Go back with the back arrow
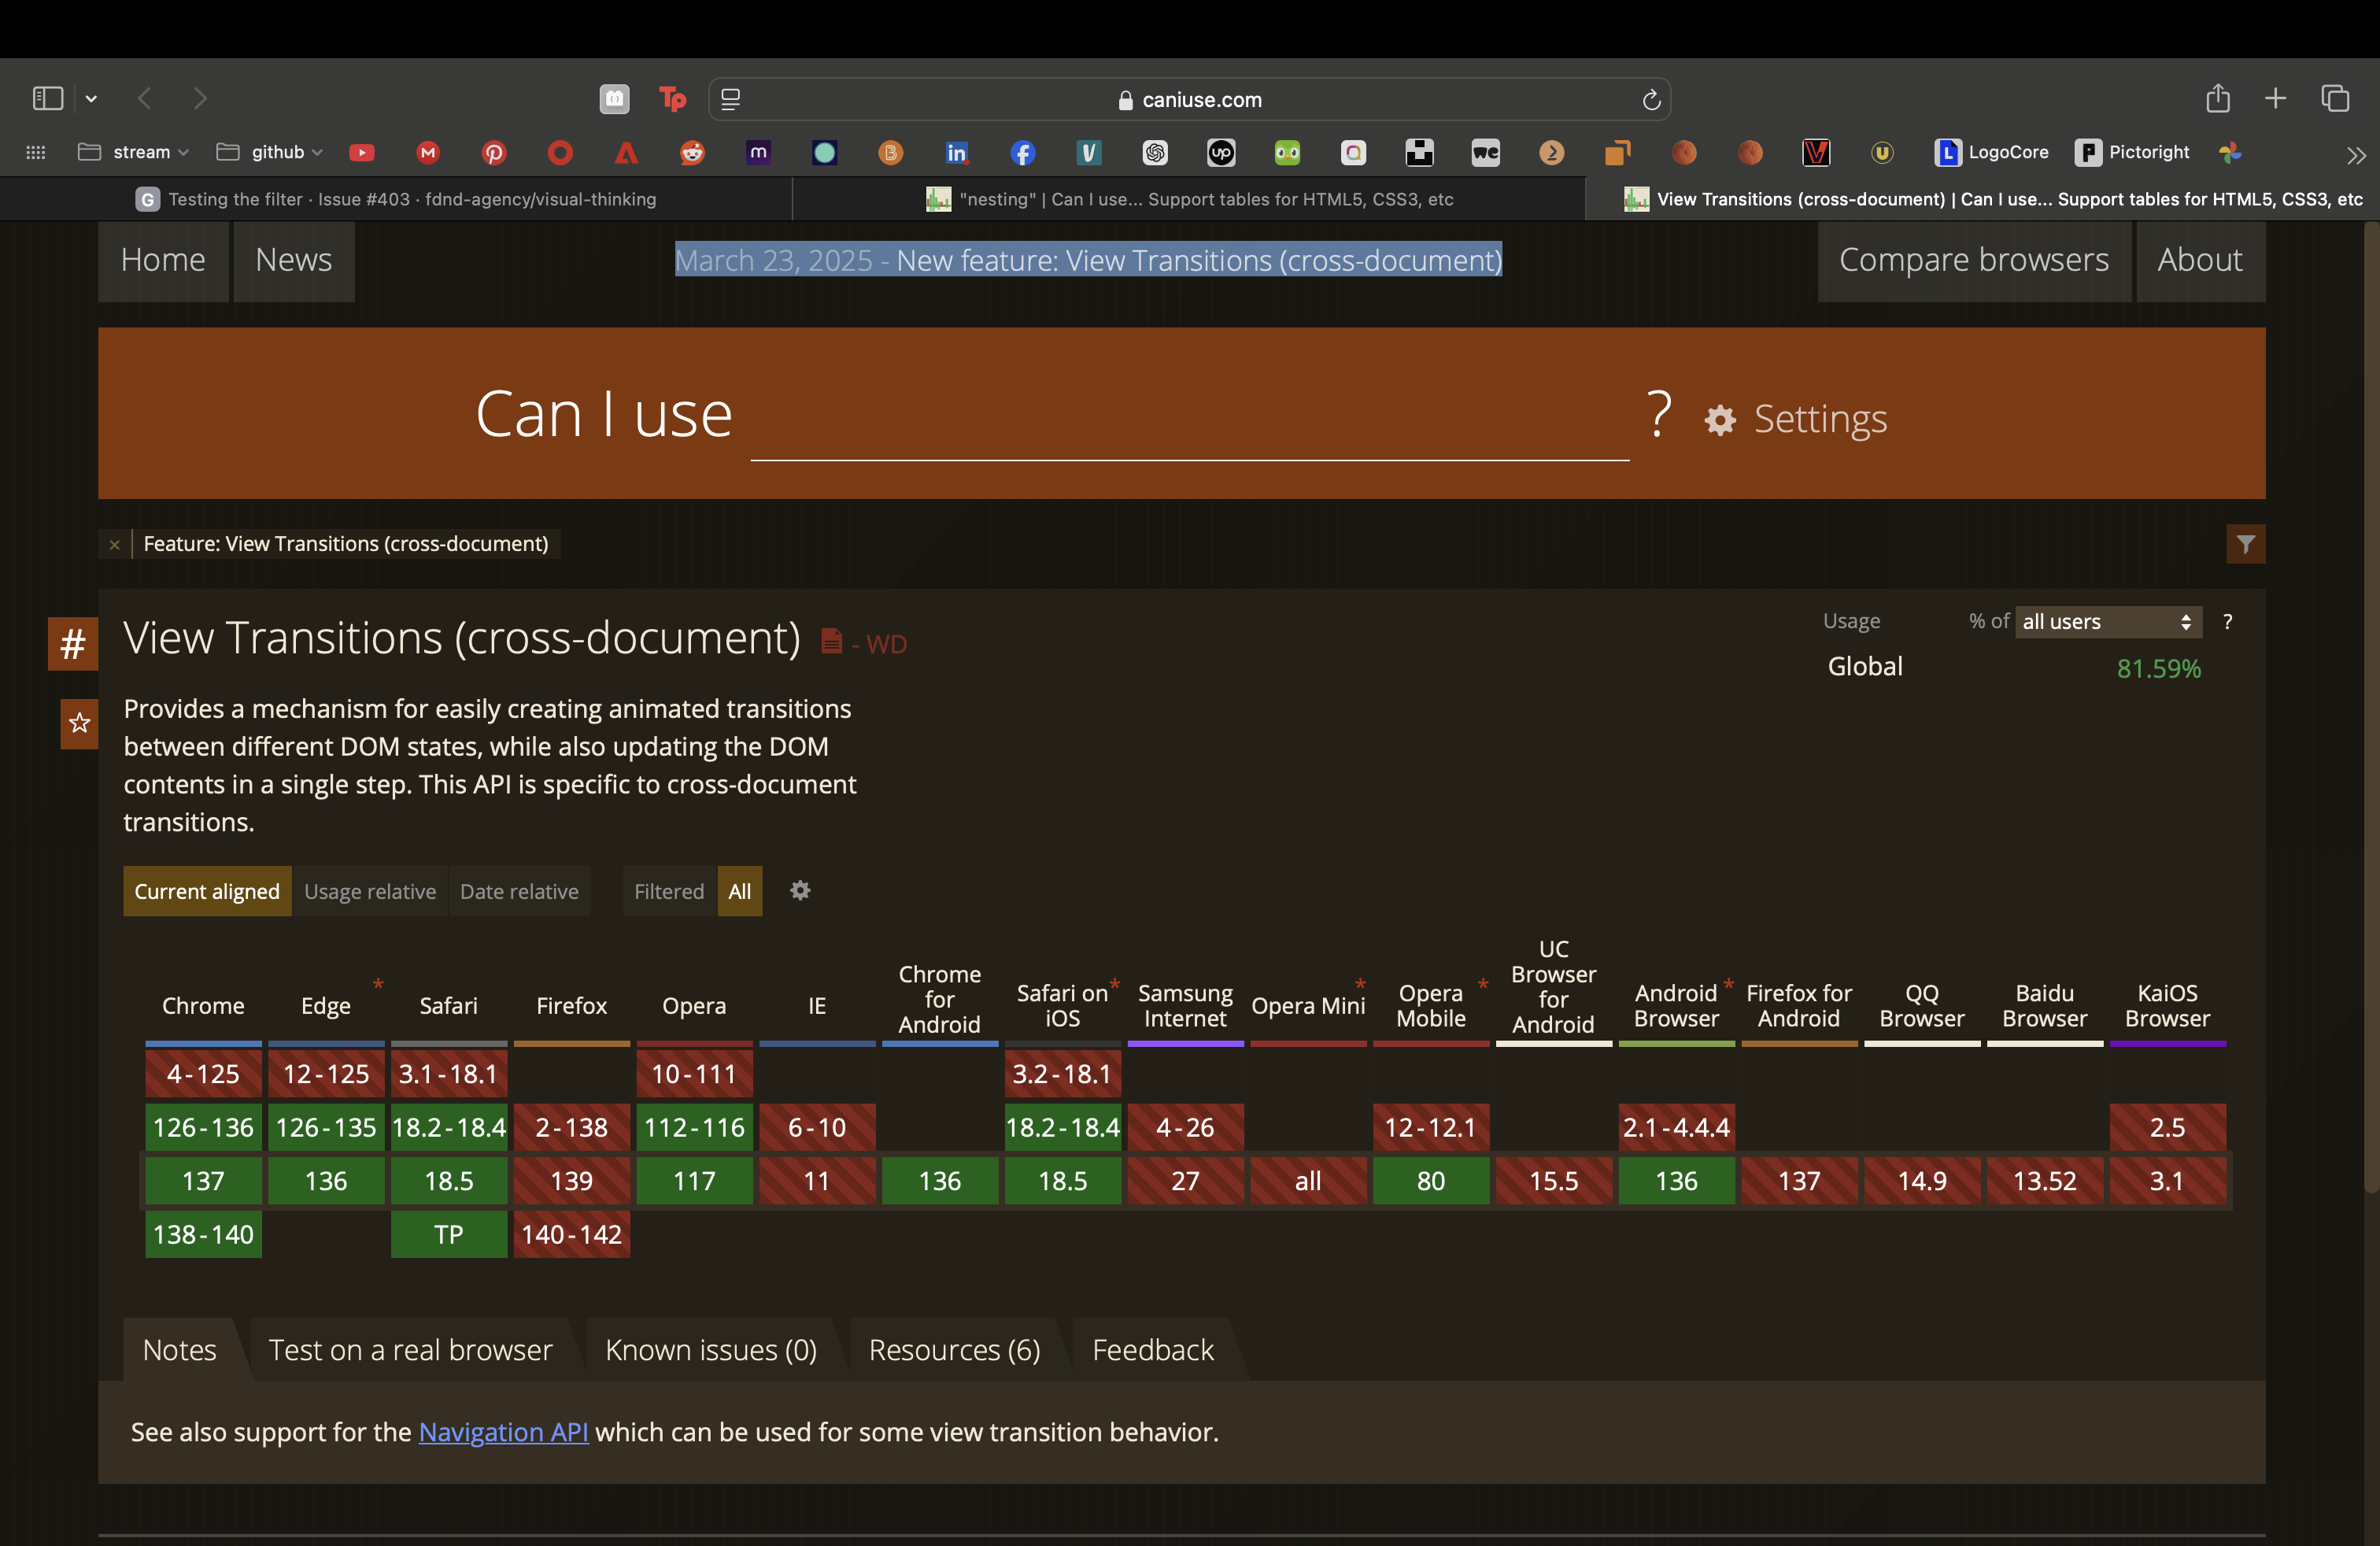This screenshot has height=1546, width=2380. [145, 98]
